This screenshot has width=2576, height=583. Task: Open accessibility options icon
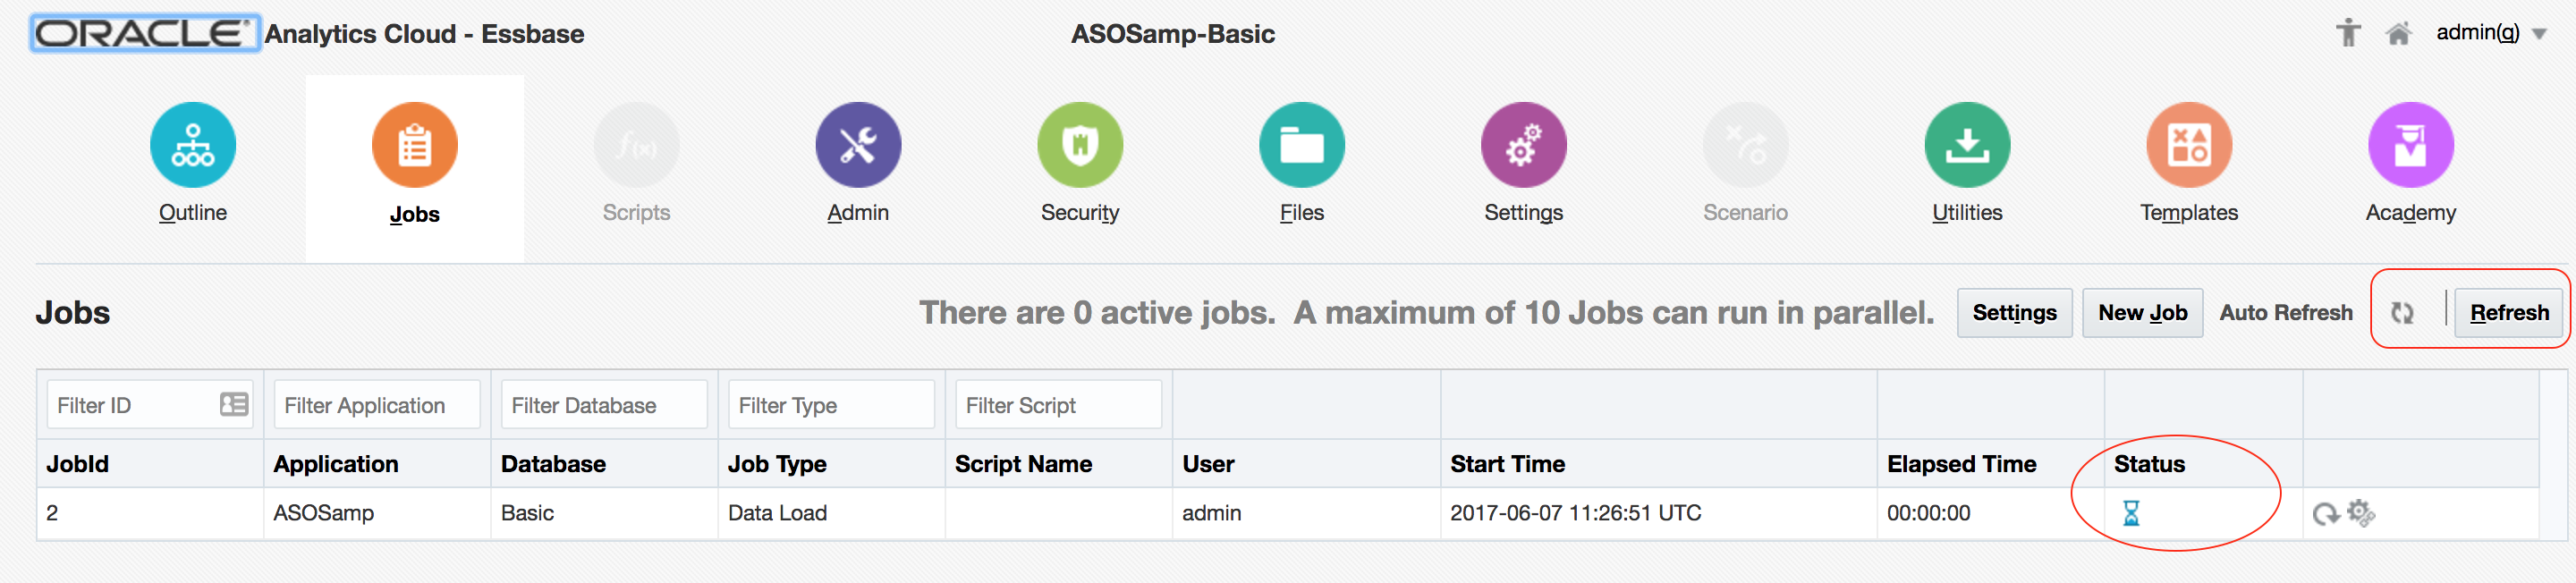coord(2348,33)
